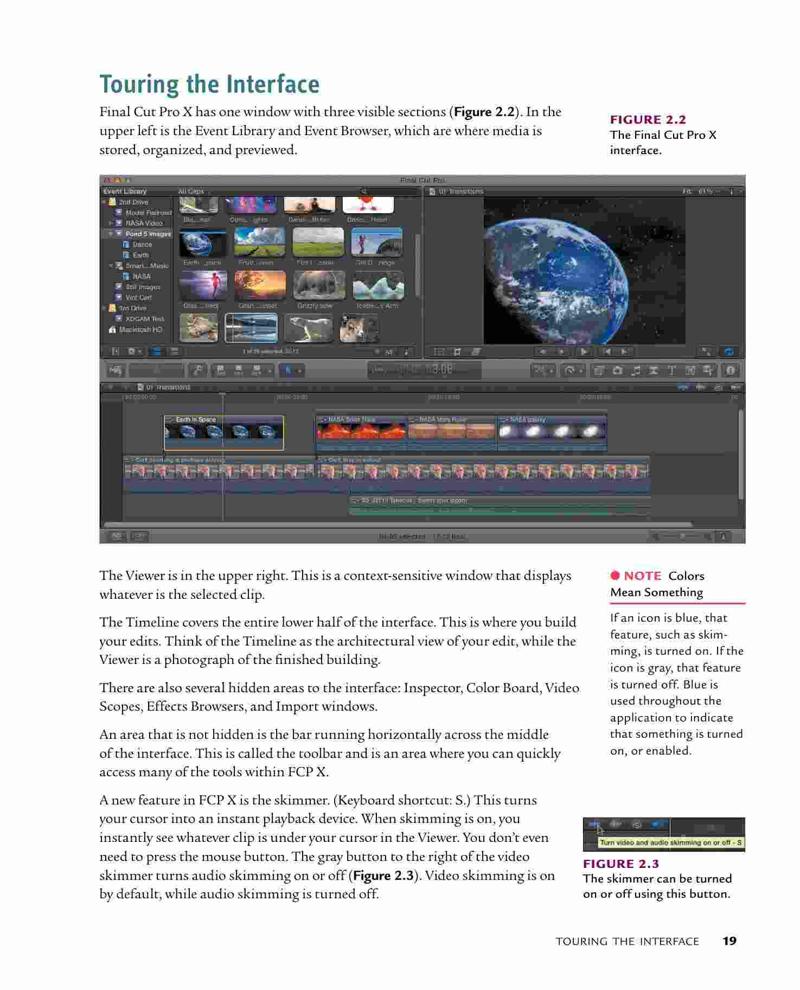
Task: Switch Event Browser to list view
Action: tap(174, 351)
